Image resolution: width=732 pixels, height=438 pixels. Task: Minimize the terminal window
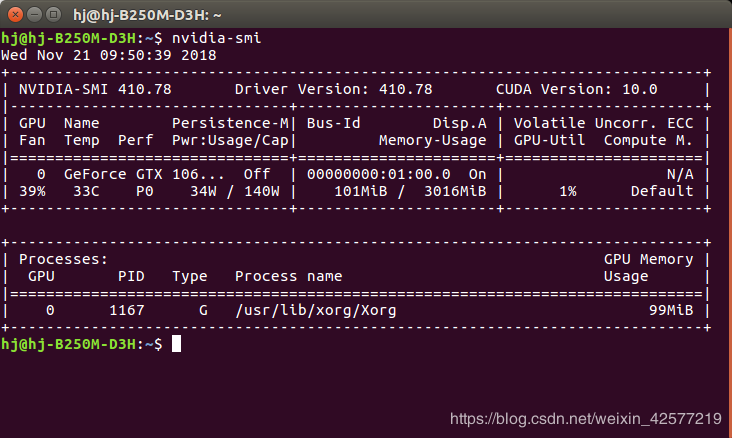click(x=32, y=14)
